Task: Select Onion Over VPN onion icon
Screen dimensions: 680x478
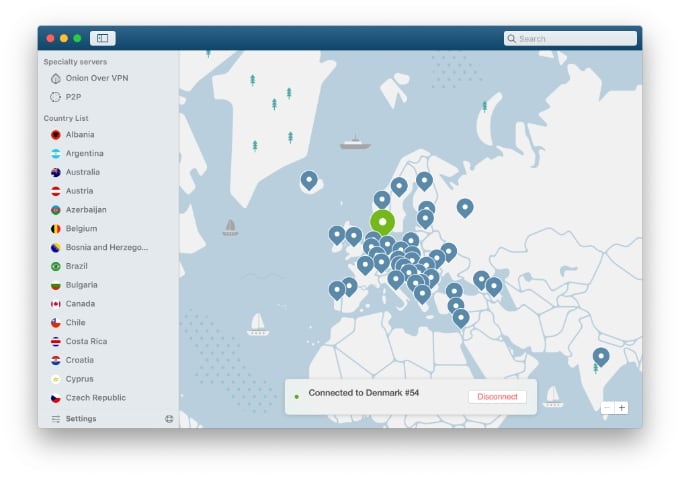Action: point(56,79)
